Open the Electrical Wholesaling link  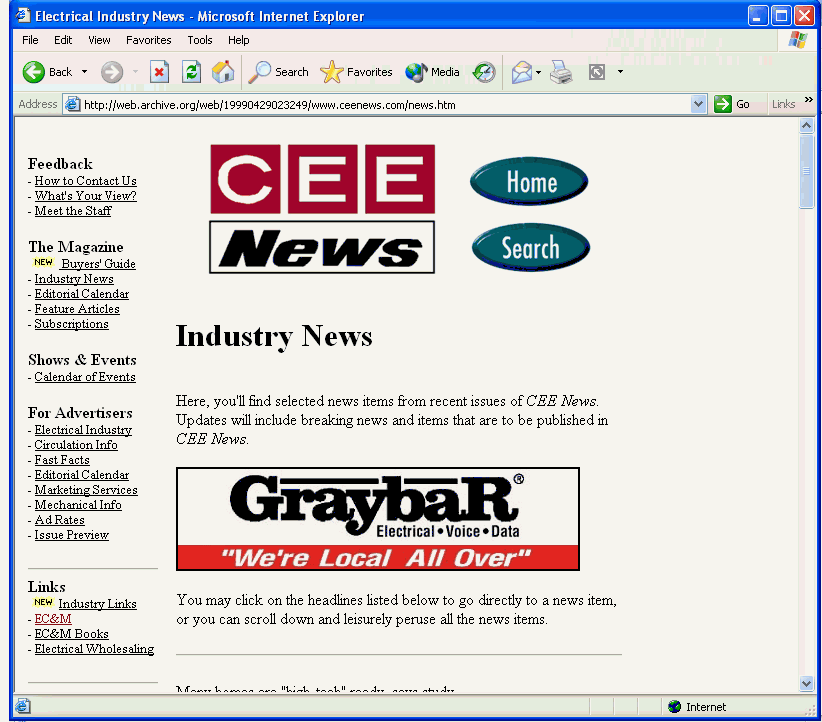click(x=94, y=649)
